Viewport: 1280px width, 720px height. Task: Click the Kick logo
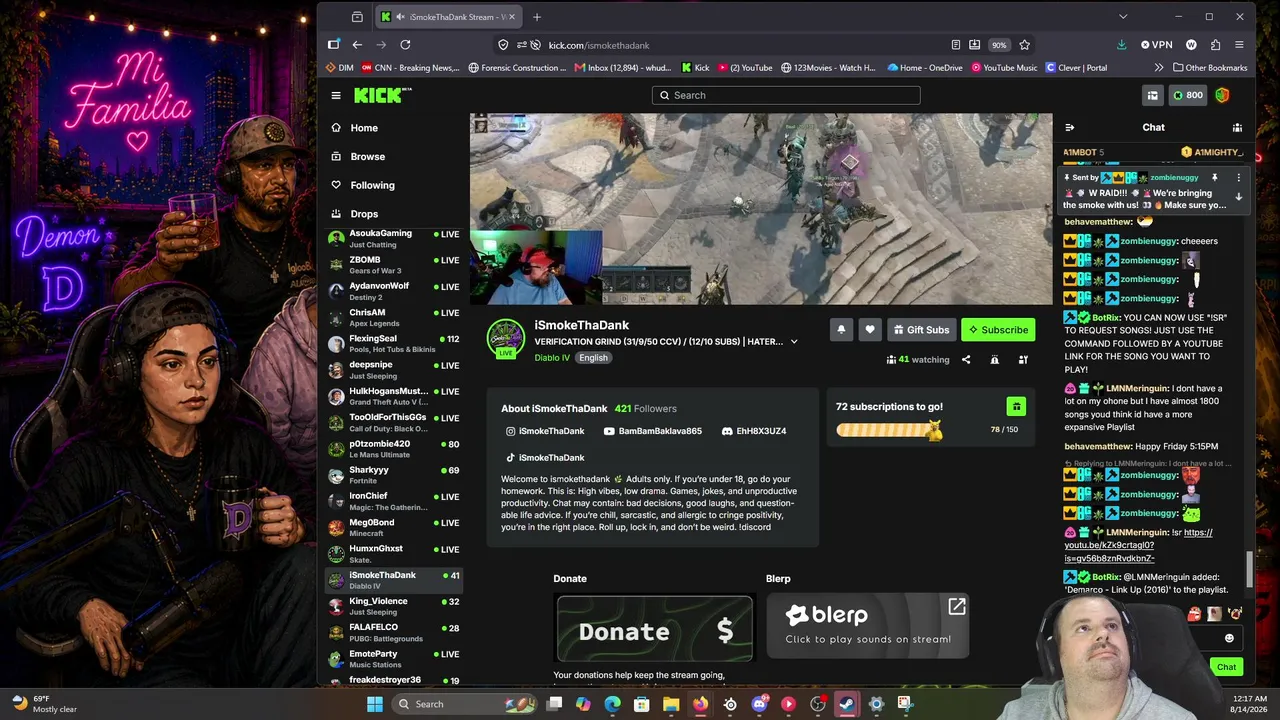pos(382,95)
